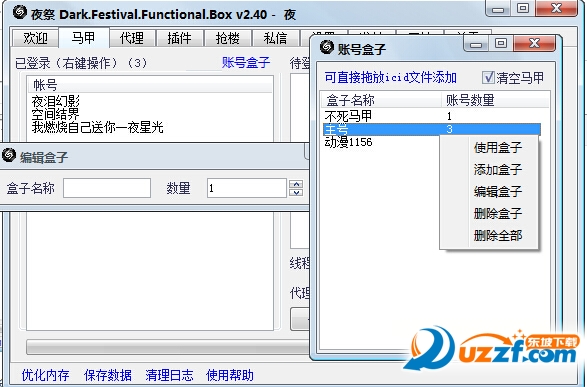Click the 可直接拖放icid文件添加 hint text
587x387 pixels.
pyautogui.click(x=390, y=77)
